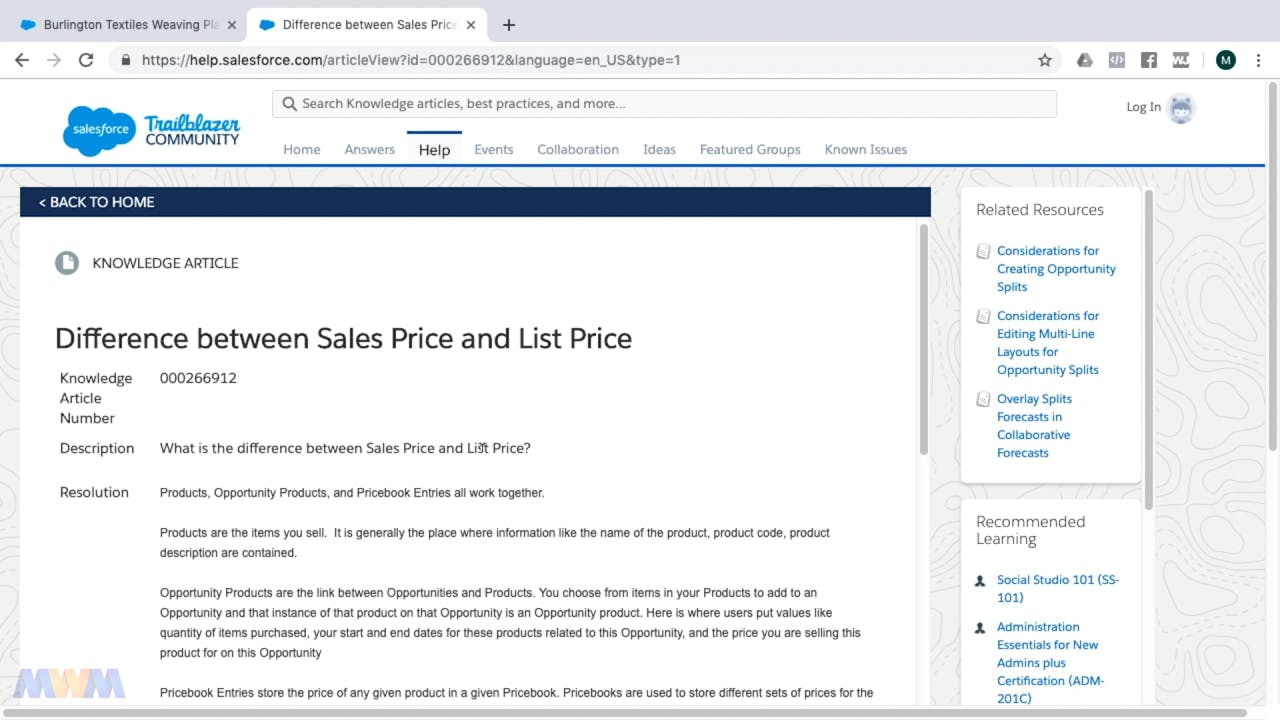Click the Trailblazer Community logo text
Image resolution: width=1280 pixels, height=720 pixels.
[x=192, y=131]
